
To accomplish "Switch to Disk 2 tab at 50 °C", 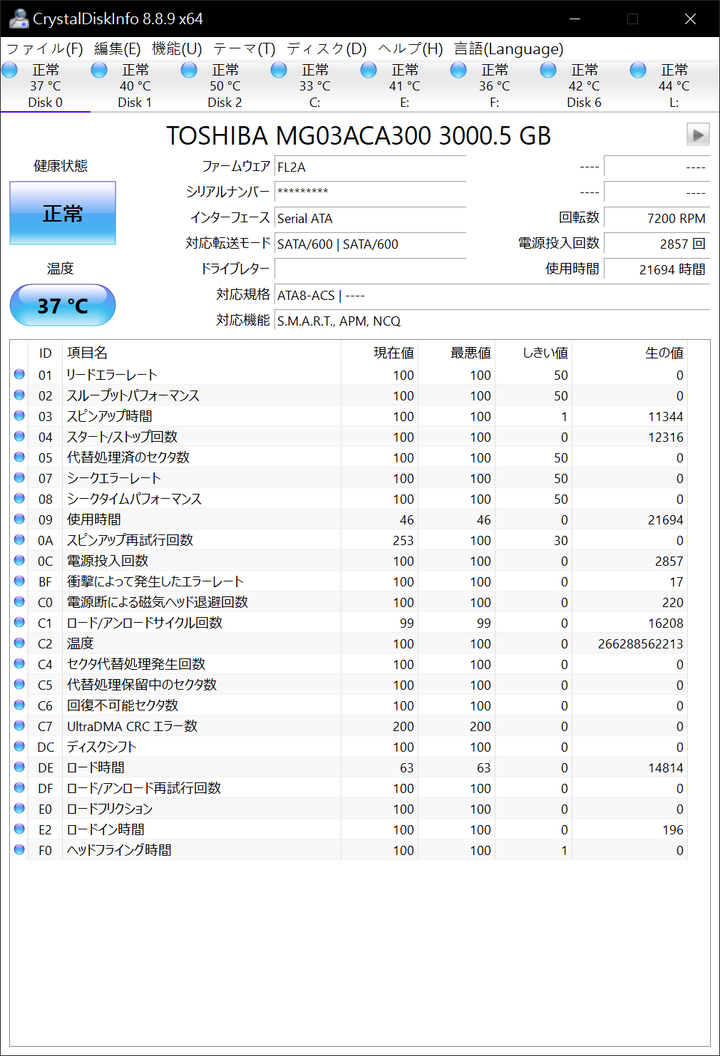I will point(224,86).
